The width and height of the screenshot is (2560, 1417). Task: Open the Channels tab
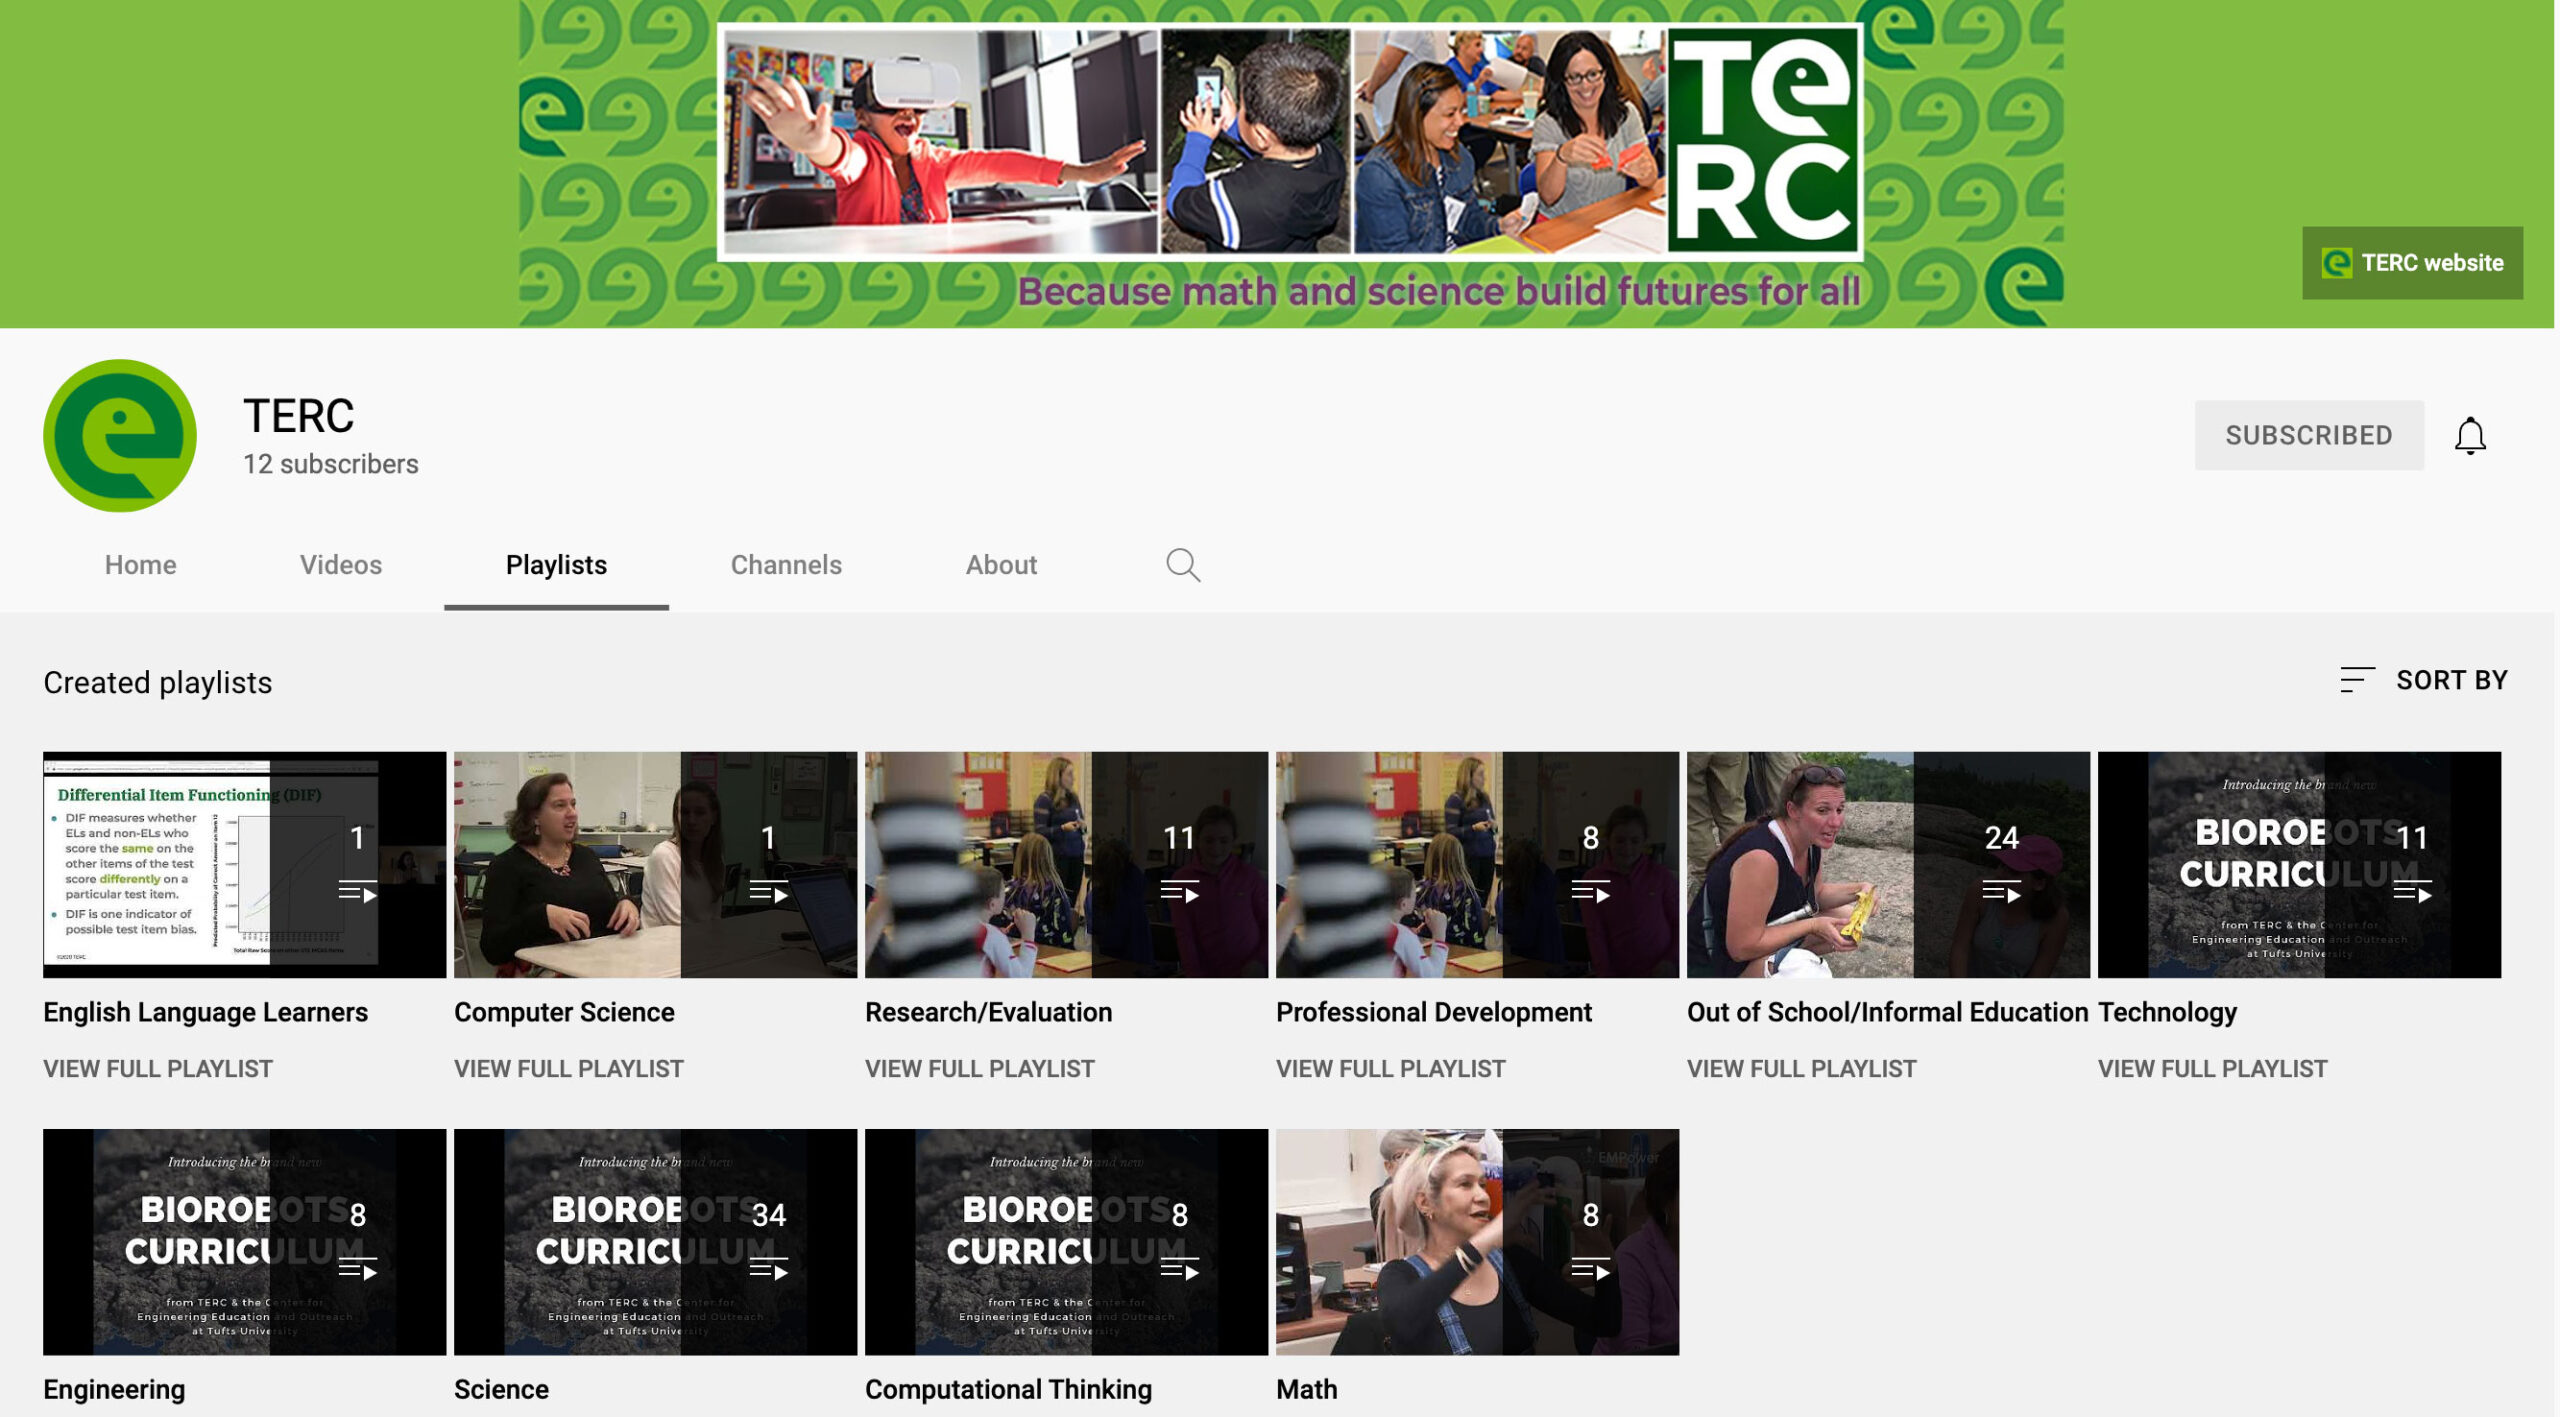click(x=786, y=565)
